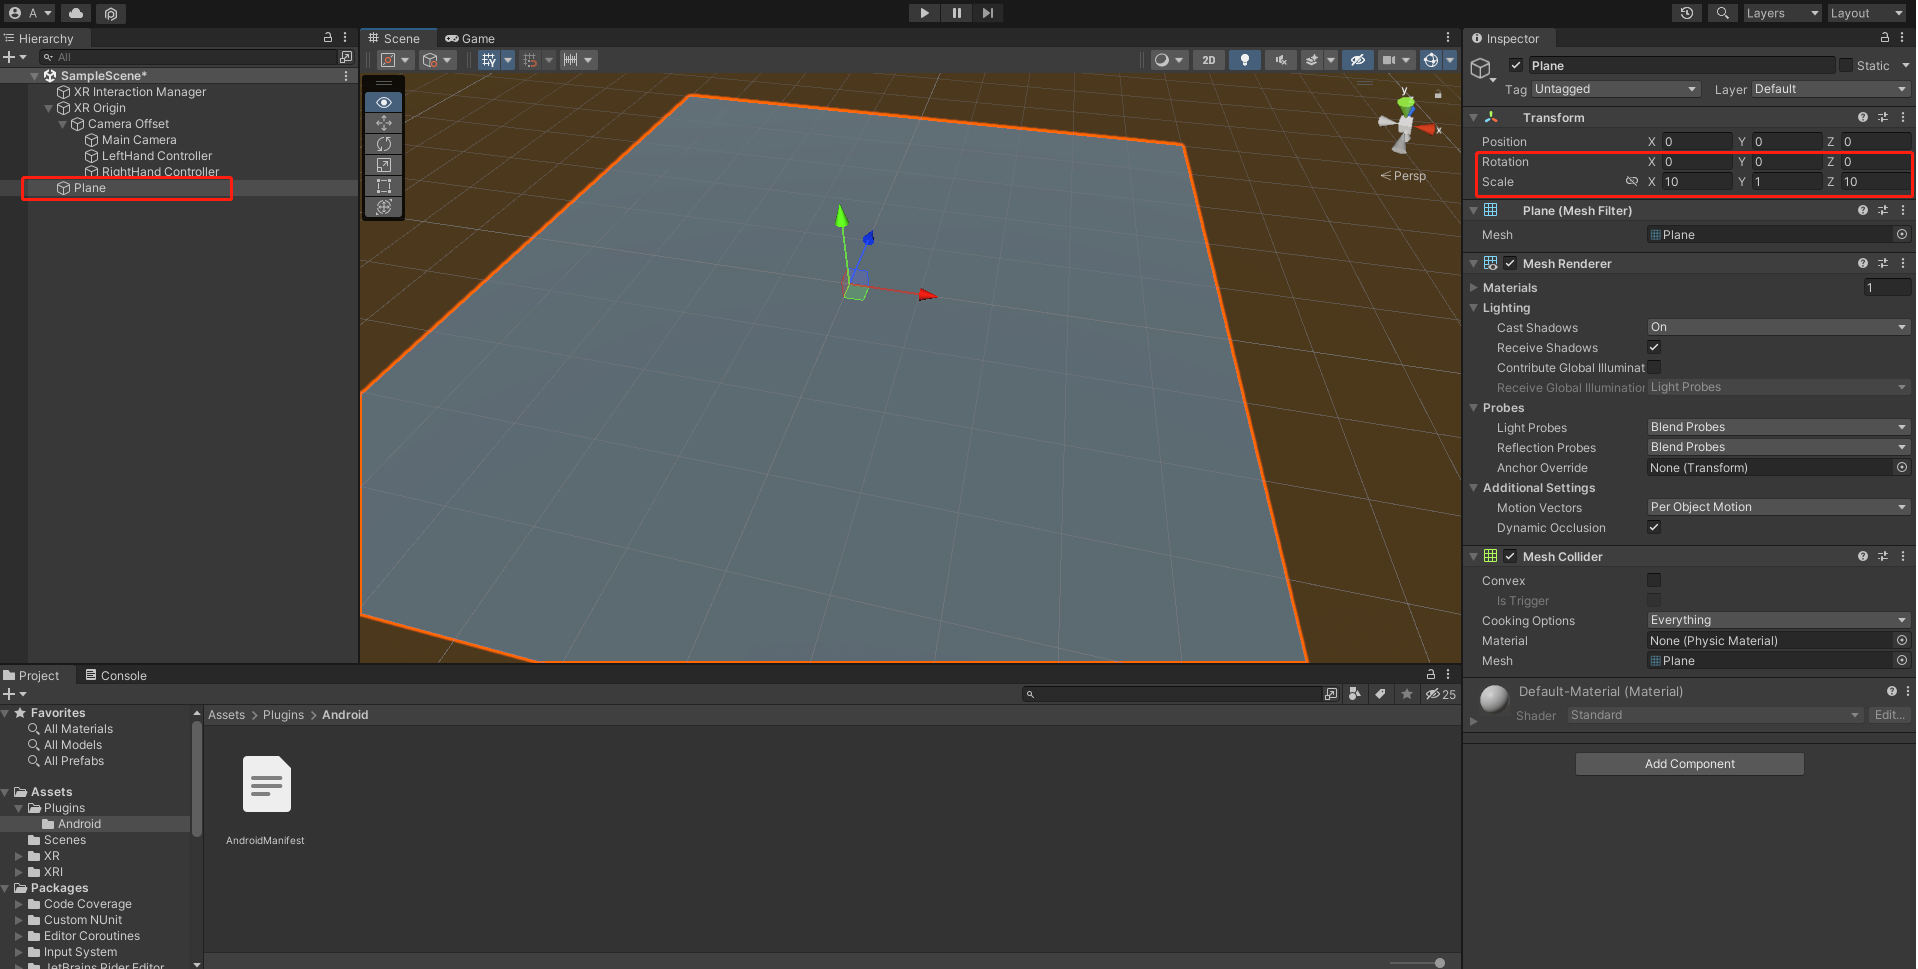Image resolution: width=1918 pixels, height=969 pixels.
Task: Switch to the Game tab
Action: click(x=470, y=39)
